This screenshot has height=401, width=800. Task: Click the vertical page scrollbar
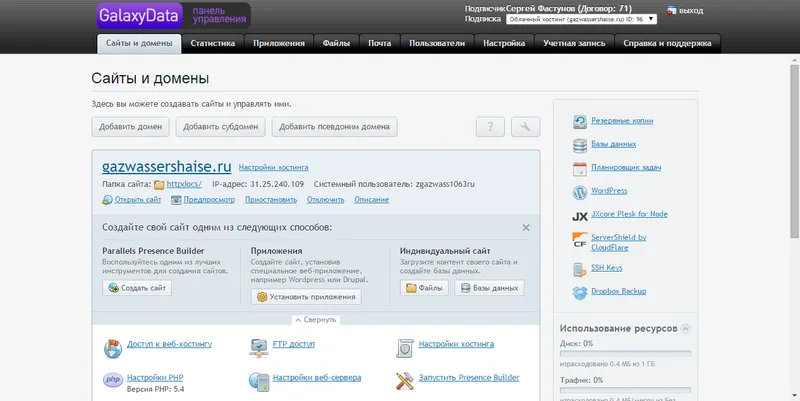(x=794, y=153)
